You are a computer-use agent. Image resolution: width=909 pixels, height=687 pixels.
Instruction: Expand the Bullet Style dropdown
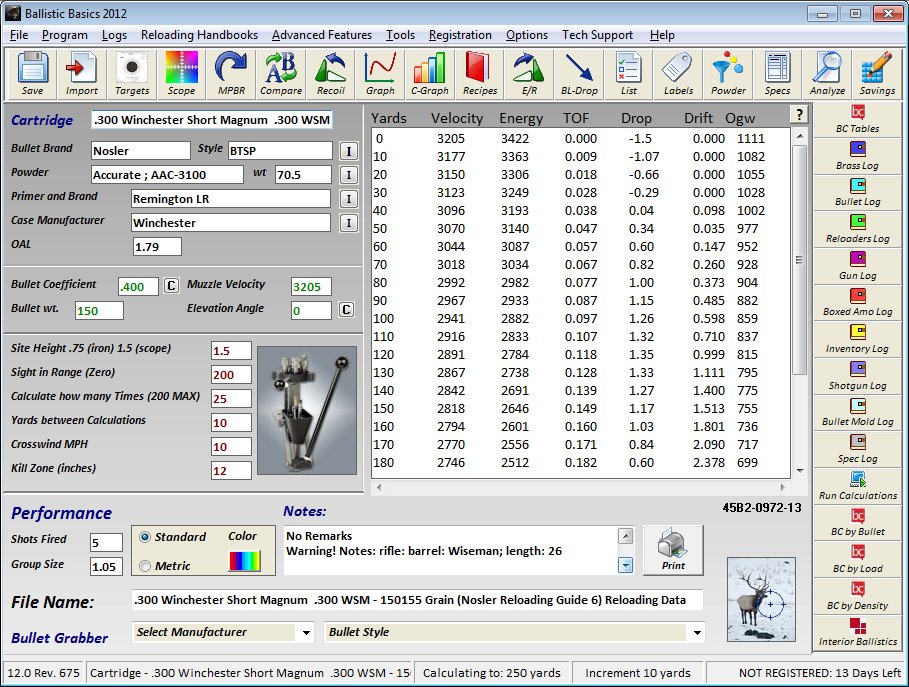697,633
